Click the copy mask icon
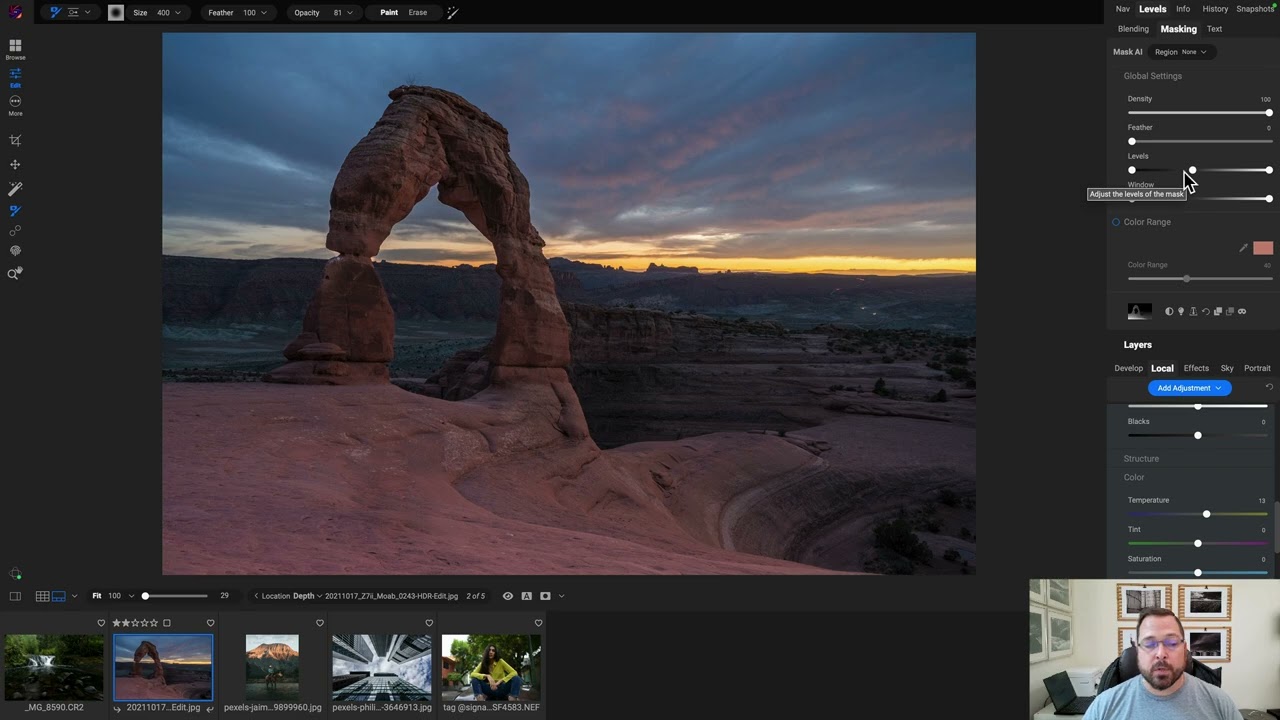Image resolution: width=1280 pixels, height=720 pixels. point(1217,311)
